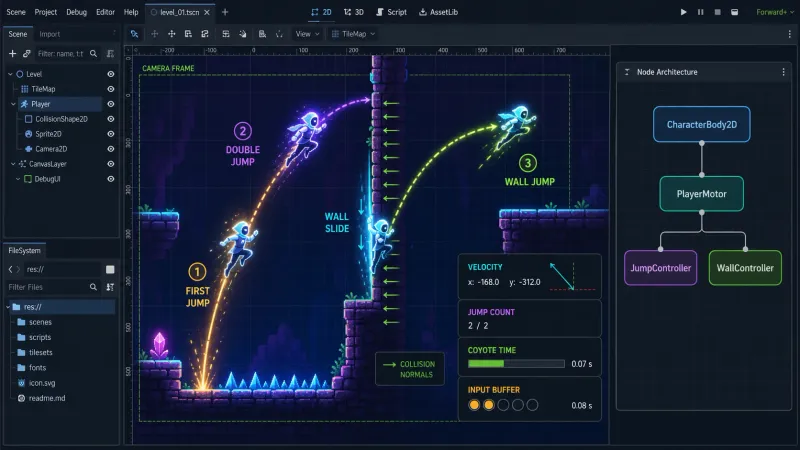Collapse the DebugUI node chevron
Screen dimensions: 800x450
pos(18,179)
